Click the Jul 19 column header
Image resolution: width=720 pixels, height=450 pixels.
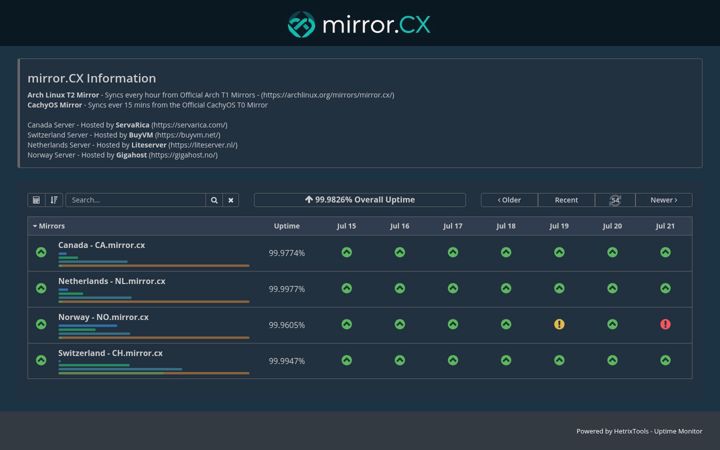(559, 226)
